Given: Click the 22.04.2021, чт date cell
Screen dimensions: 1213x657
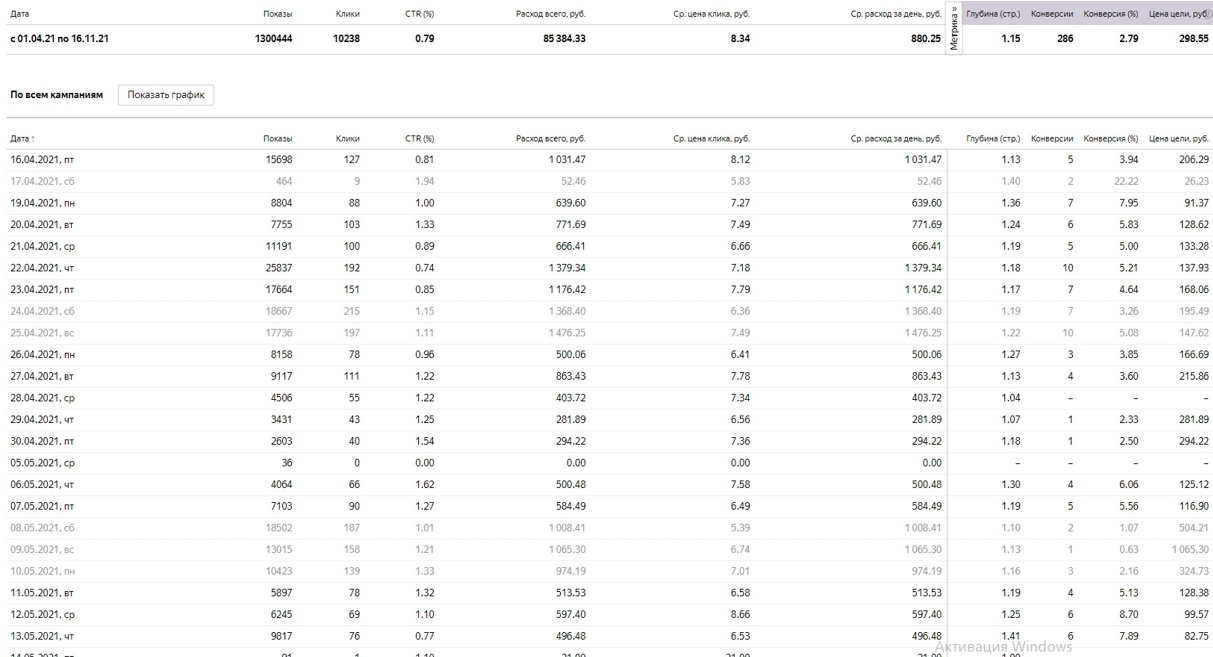Looking at the screenshot, I should pos(42,268).
